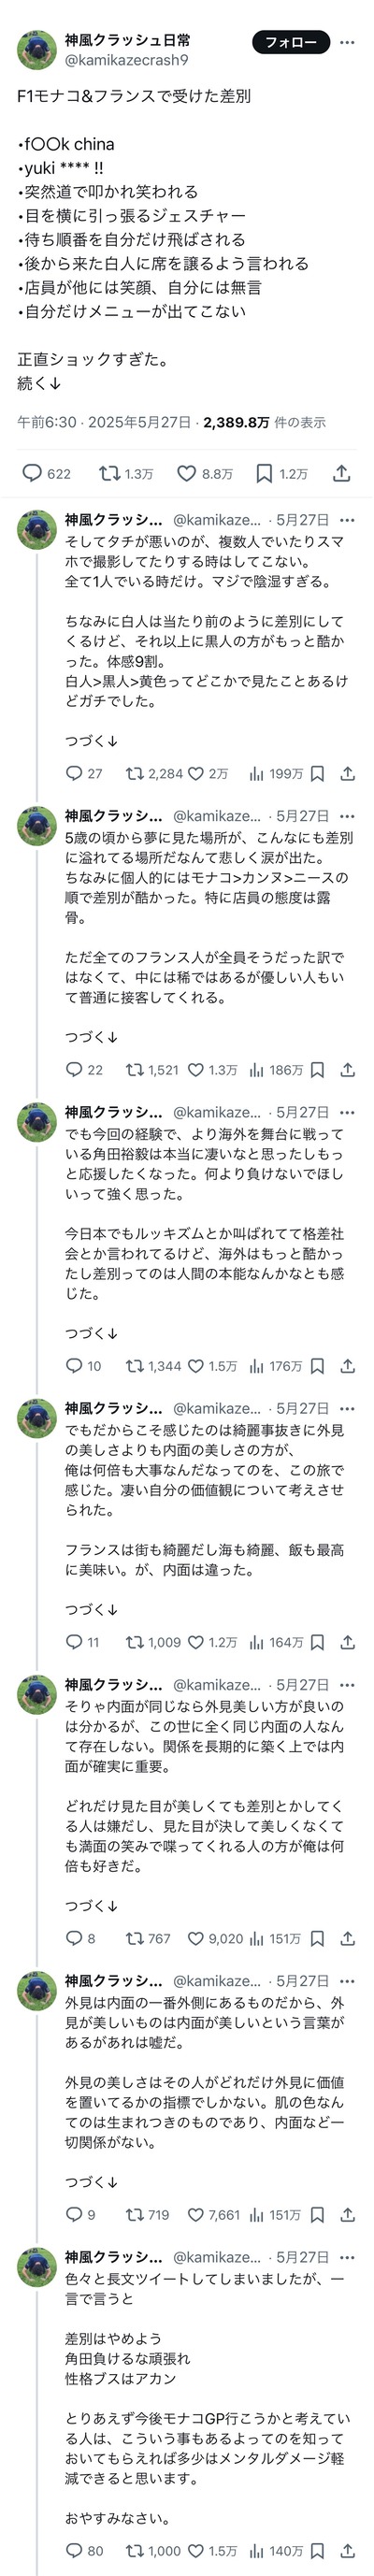
Task: Open the 午前6:30 · 2025年5月27日 timestamp
Action: 106,422
